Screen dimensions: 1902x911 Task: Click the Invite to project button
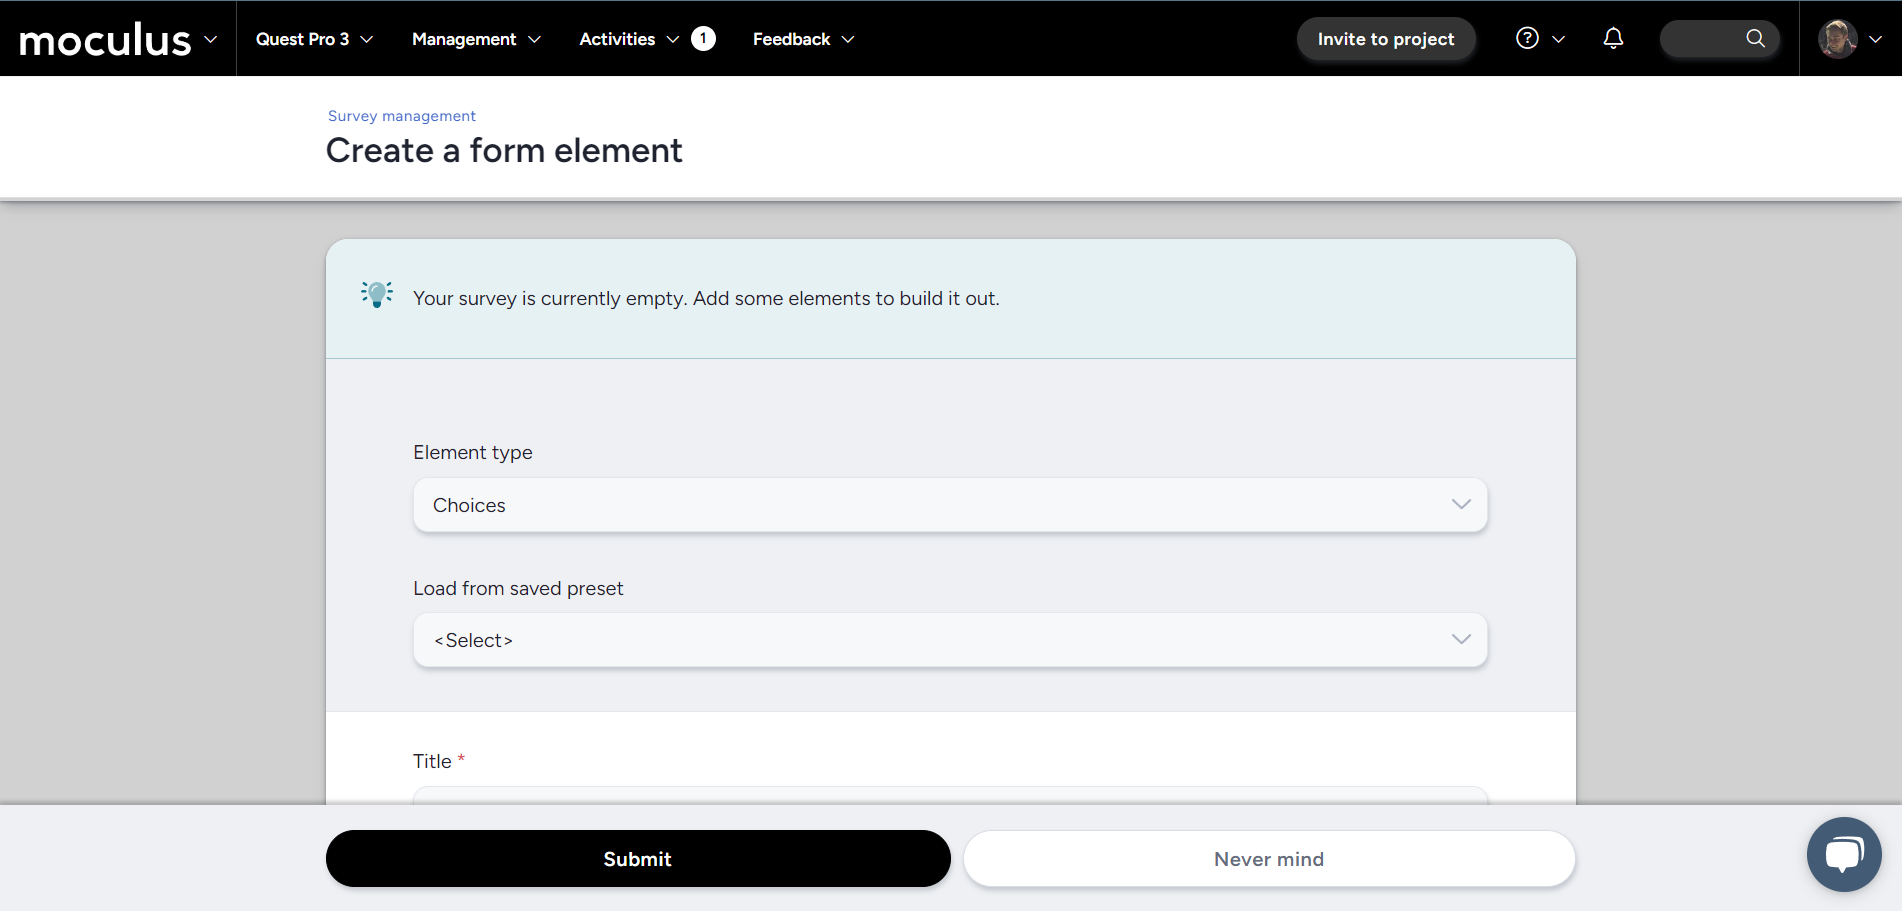pos(1385,39)
